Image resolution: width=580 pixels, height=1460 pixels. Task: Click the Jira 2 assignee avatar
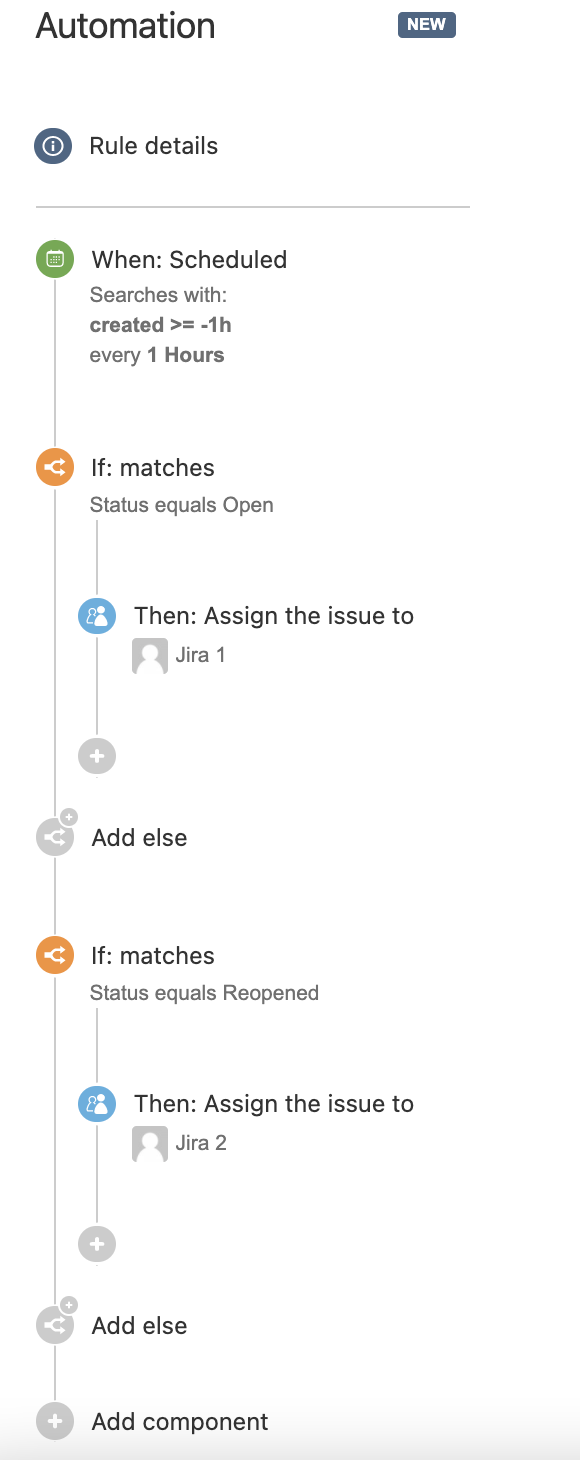(x=150, y=1143)
